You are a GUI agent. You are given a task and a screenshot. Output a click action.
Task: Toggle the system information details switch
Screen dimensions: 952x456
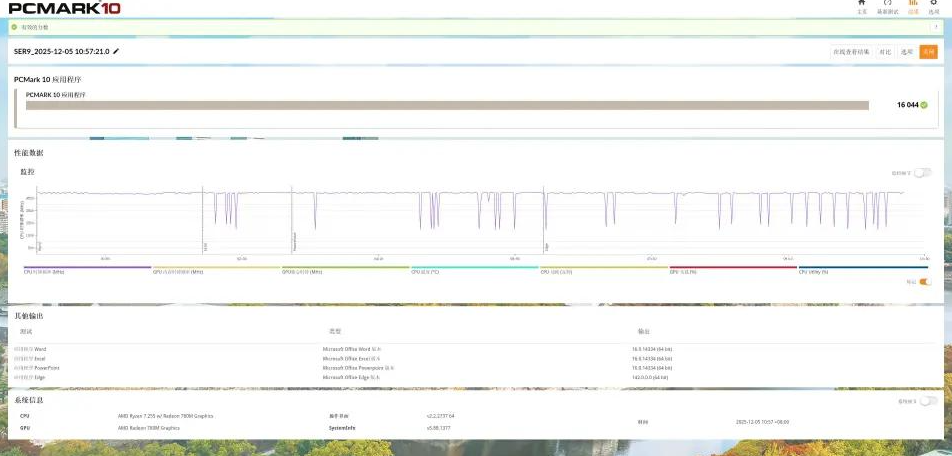[927, 401]
